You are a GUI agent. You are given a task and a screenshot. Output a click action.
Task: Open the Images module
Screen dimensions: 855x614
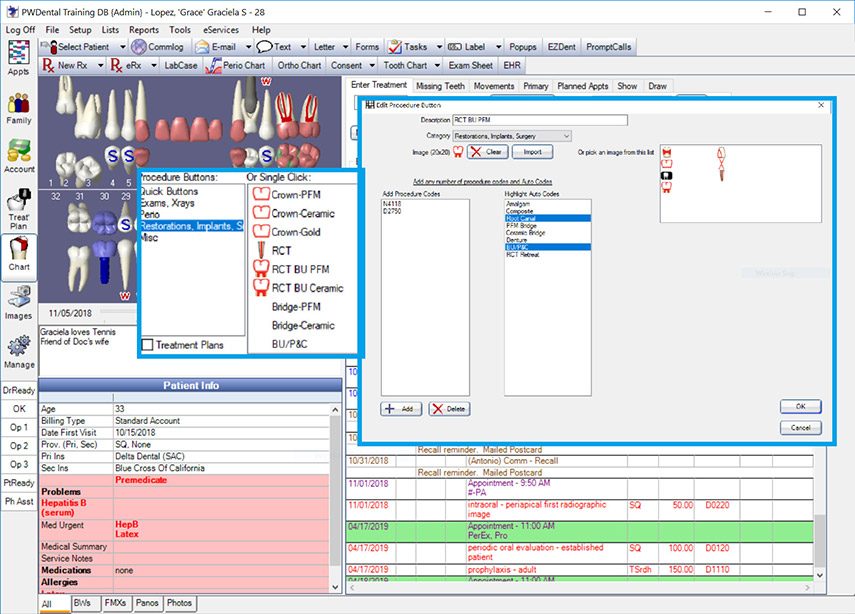click(19, 303)
